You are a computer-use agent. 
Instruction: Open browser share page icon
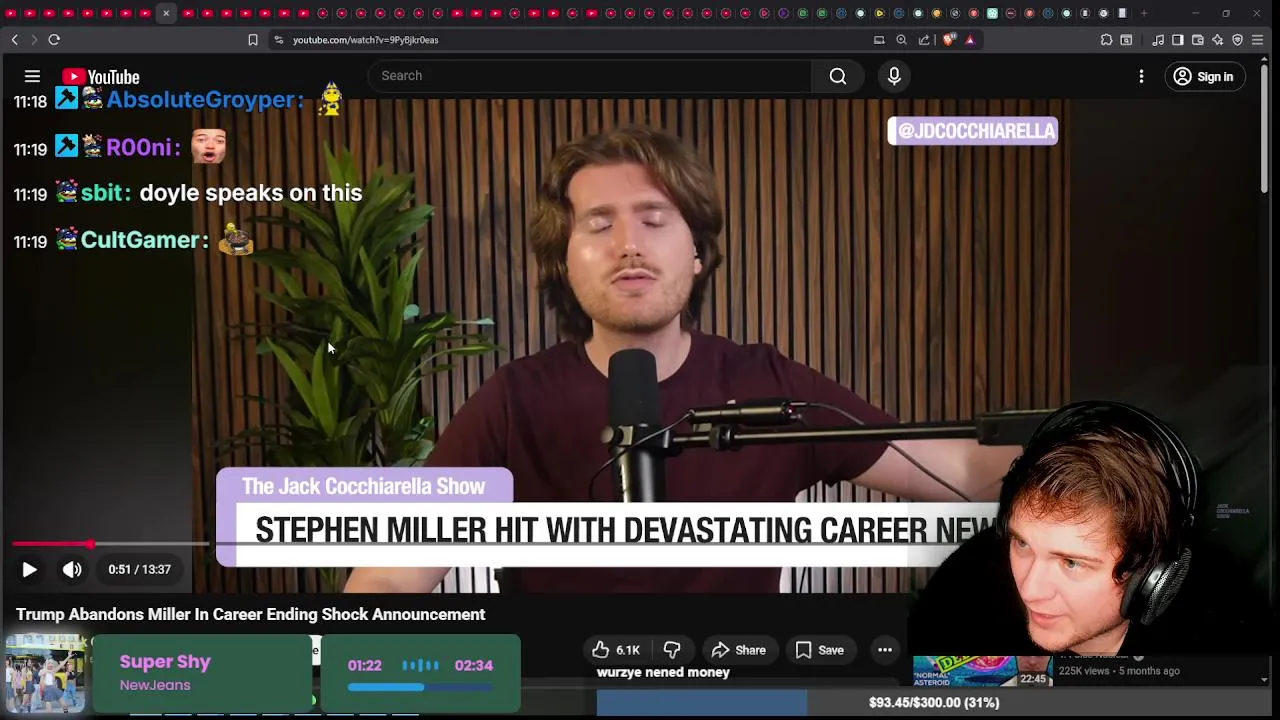click(924, 40)
